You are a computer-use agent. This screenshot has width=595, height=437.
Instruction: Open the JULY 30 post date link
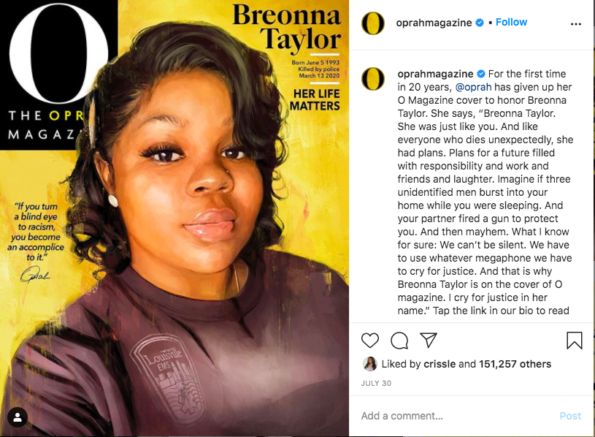click(x=376, y=383)
